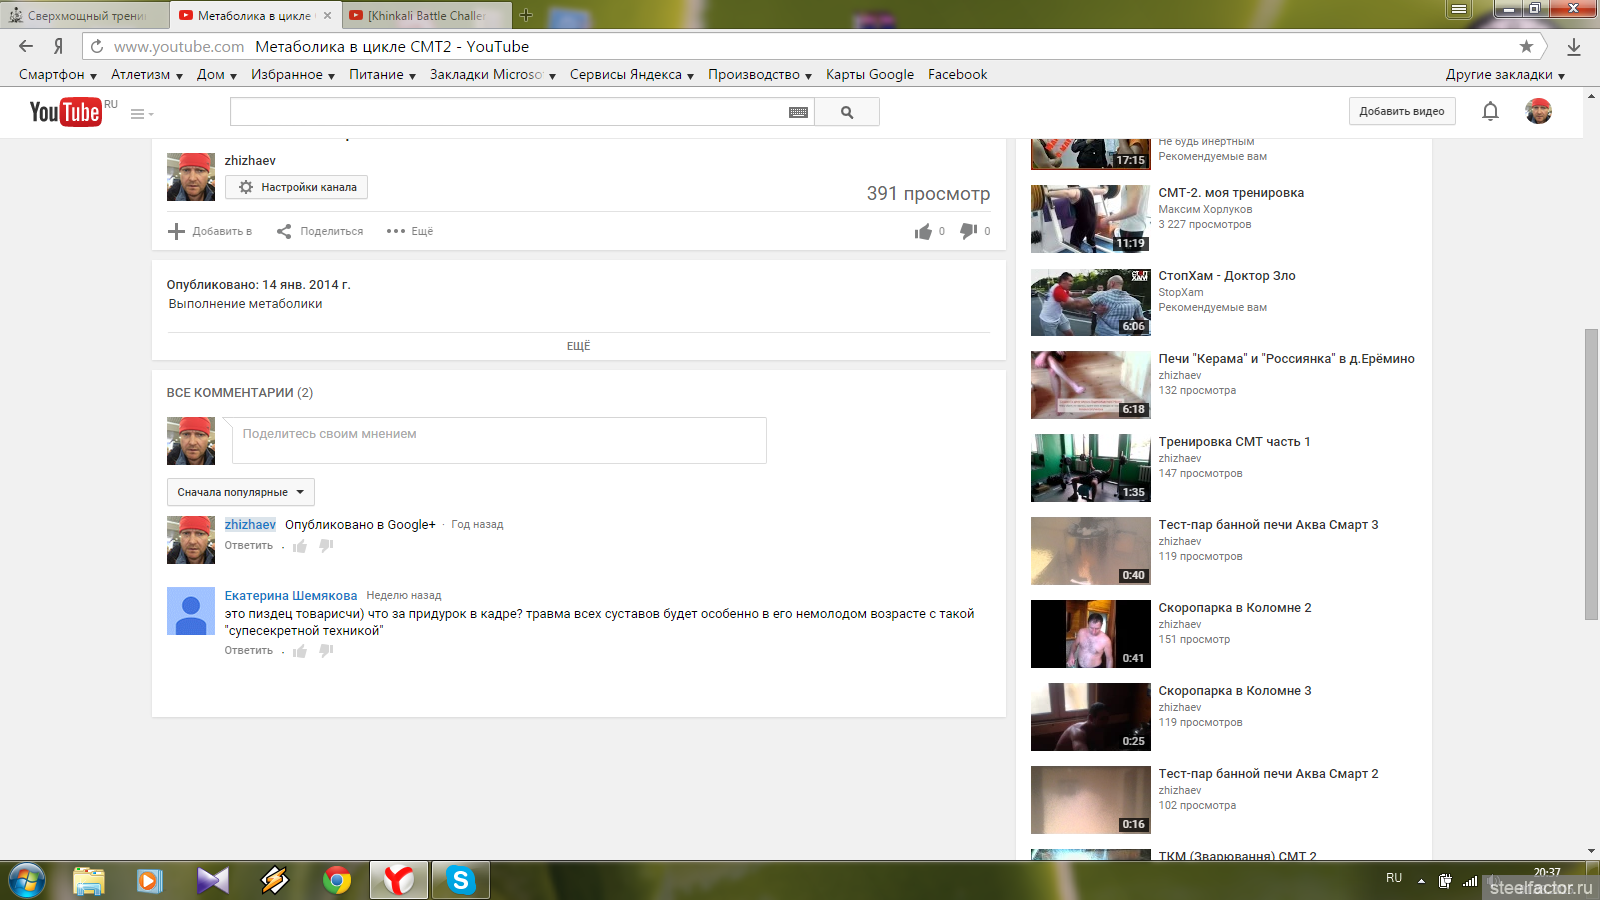The height and width of the screenshot is (900, 1600).
Task: Click the Настройки канала button
Action: pos(297,187)
